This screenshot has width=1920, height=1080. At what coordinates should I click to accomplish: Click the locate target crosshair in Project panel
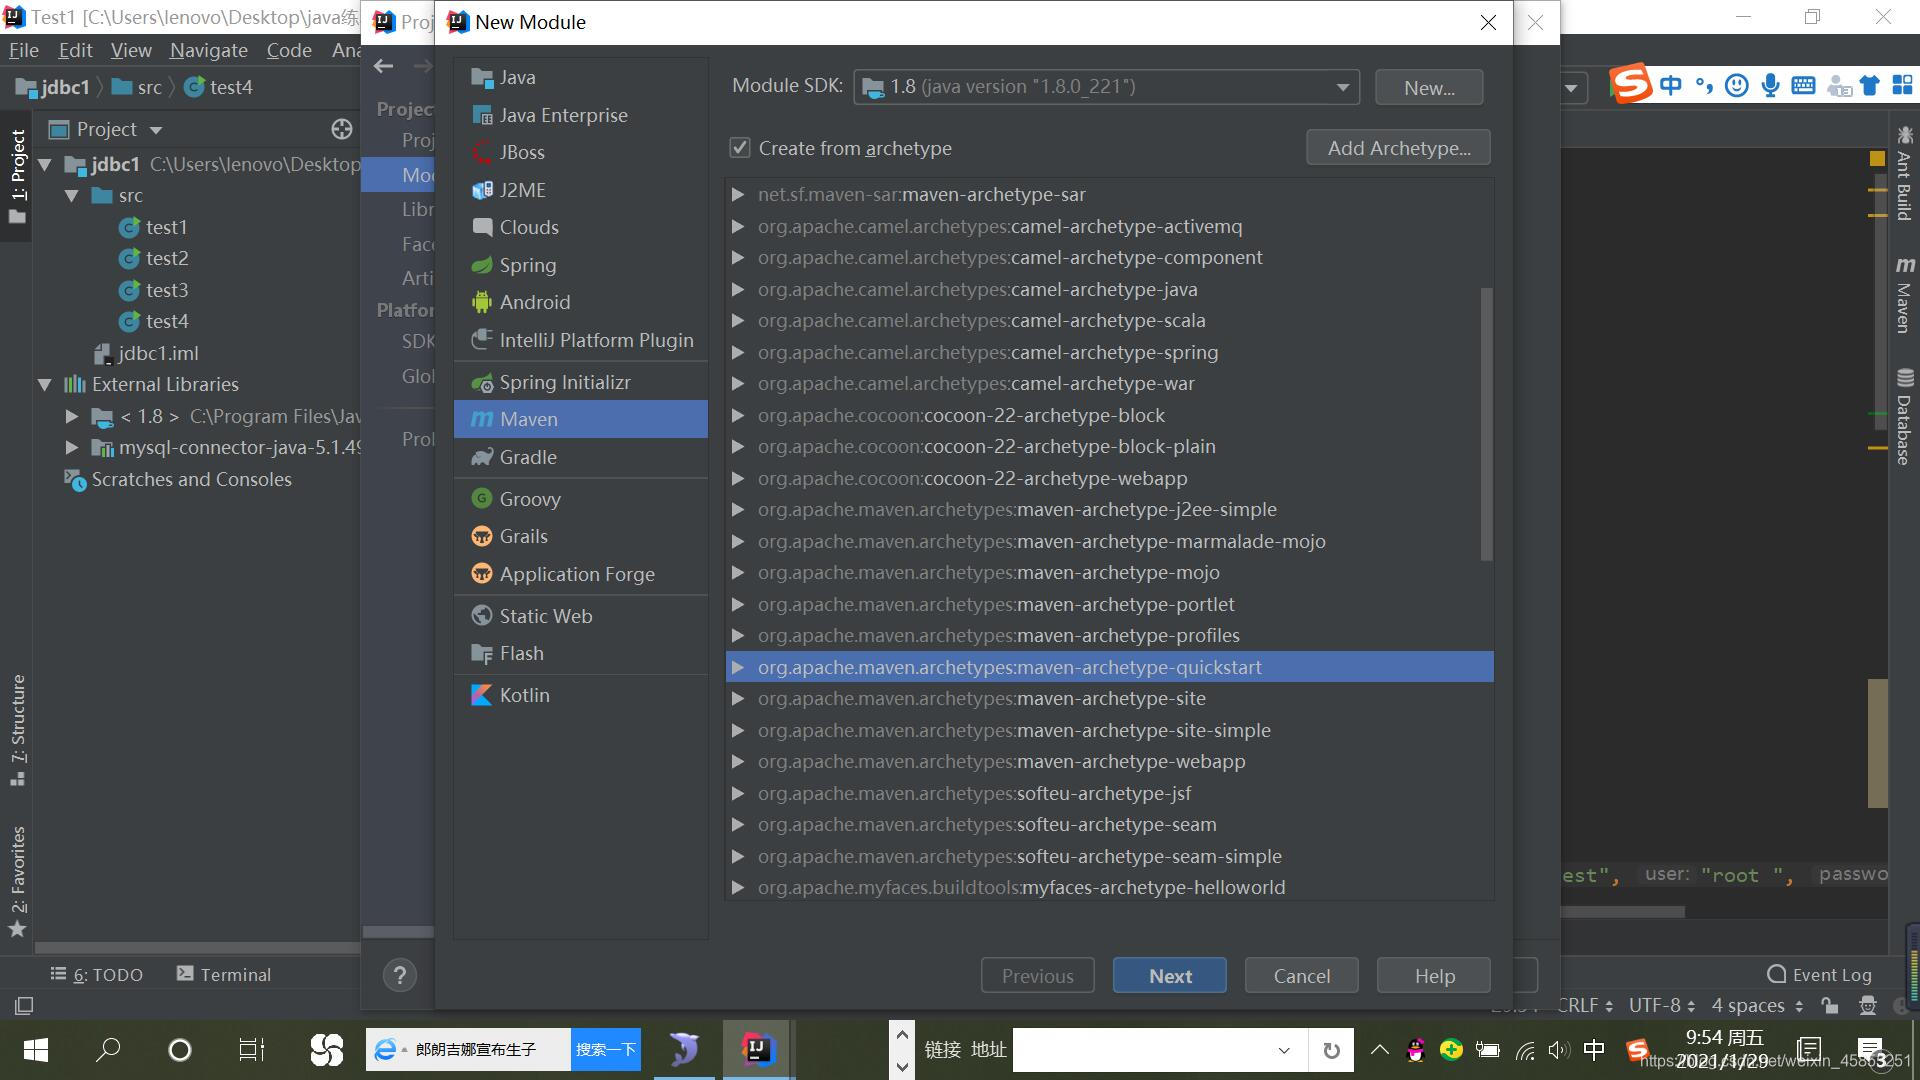pos(342,129)
